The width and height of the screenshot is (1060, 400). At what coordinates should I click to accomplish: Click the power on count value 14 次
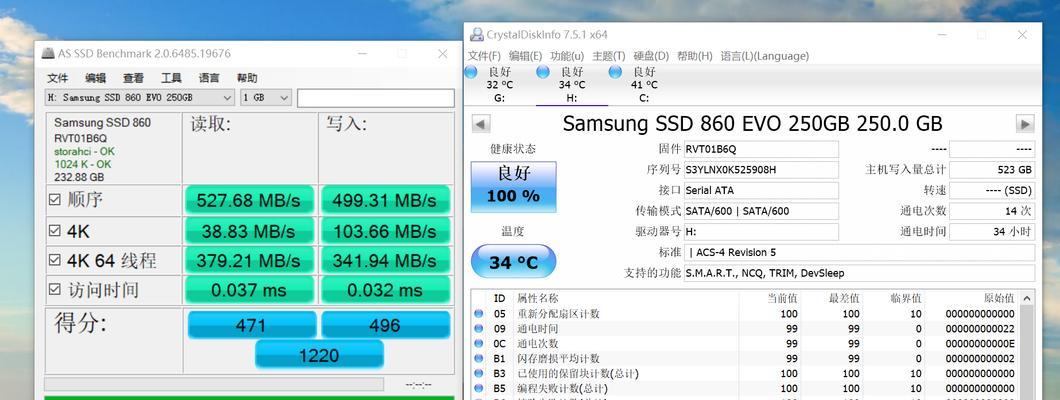pyautogui.click(x=992, y=211)
